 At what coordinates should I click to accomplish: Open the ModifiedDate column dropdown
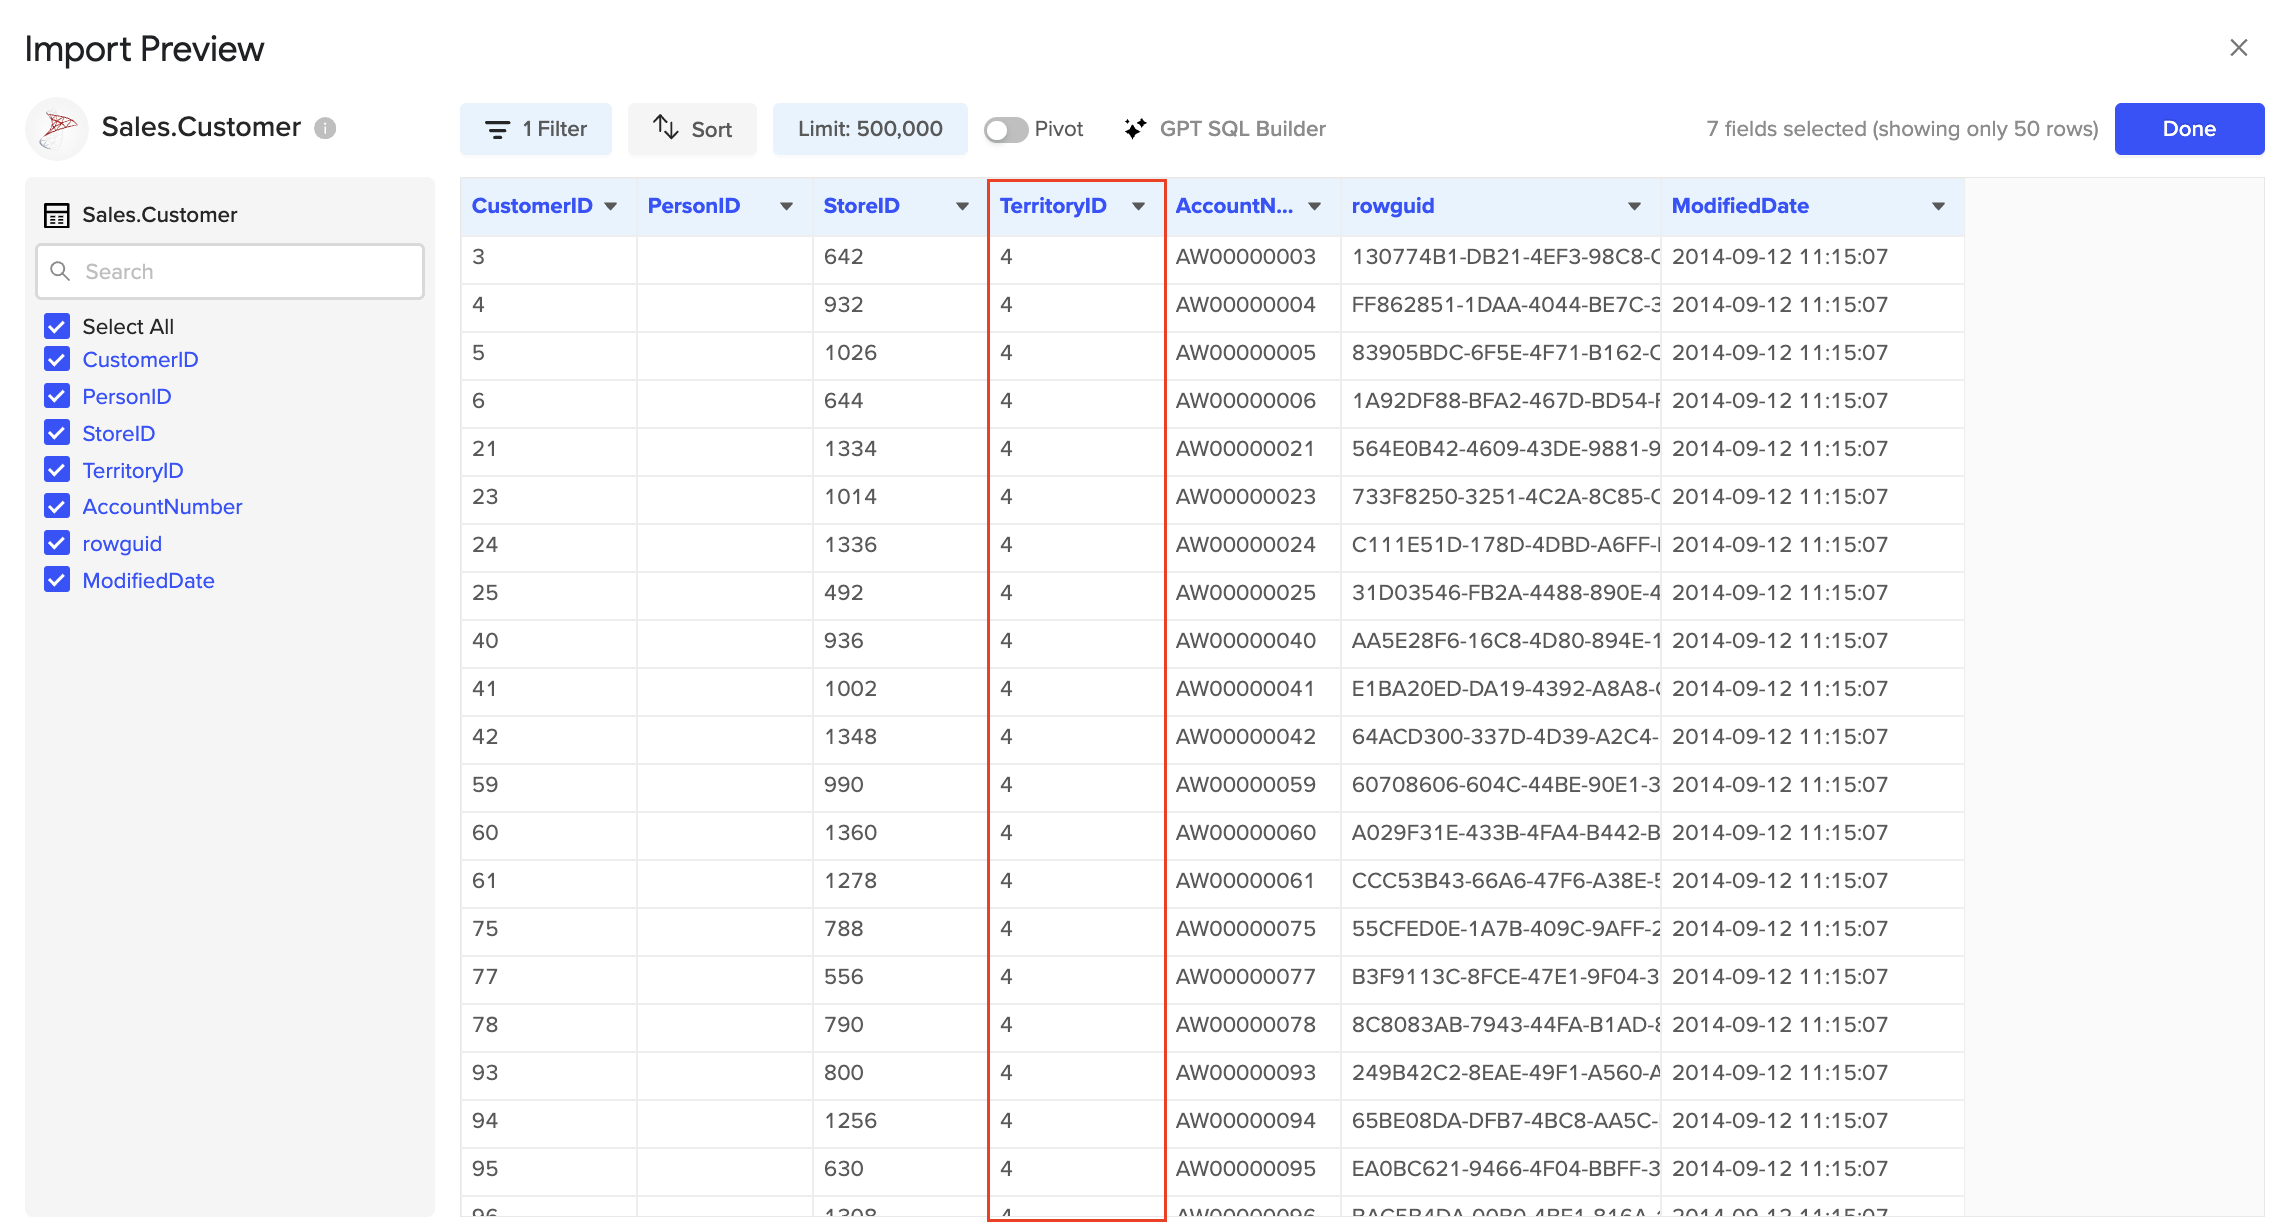coord(1938,206)
